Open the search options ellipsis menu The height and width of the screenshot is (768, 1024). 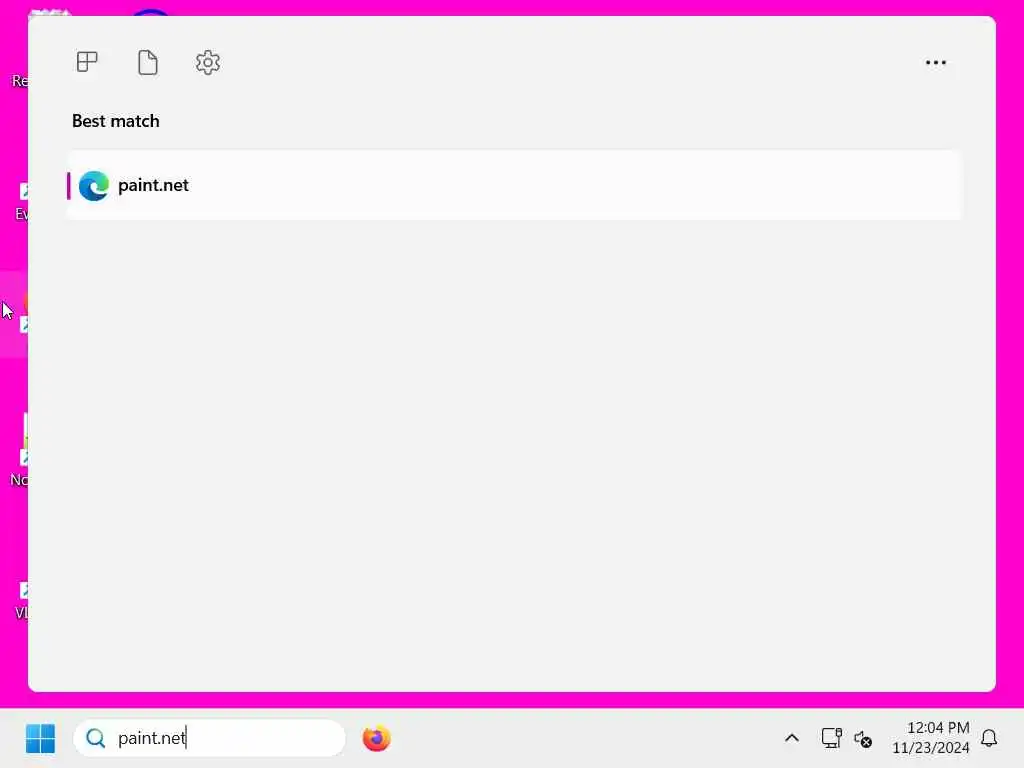pyautogui.click(x=936, y=63)
